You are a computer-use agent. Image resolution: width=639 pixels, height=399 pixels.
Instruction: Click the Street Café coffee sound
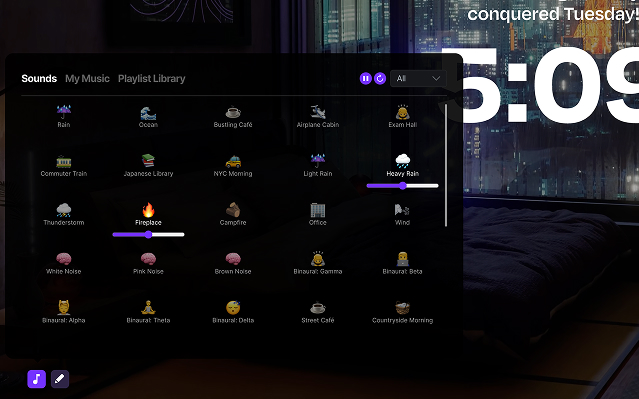(318, 312)
